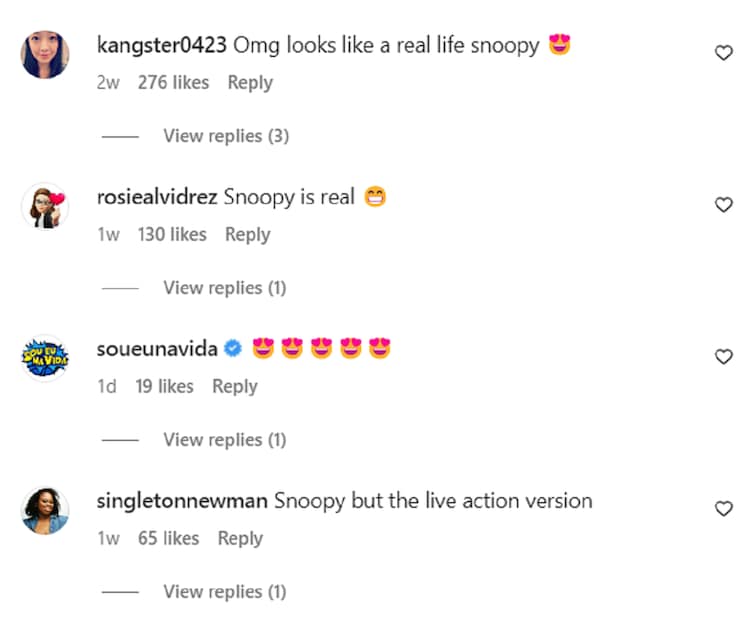Expand View replies (1) under rosiealvidrez

[x=225, y=288]
